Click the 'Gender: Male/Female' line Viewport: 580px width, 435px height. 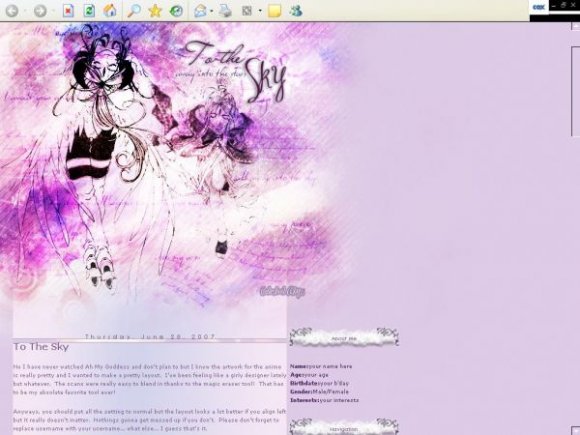pos(320,391)
